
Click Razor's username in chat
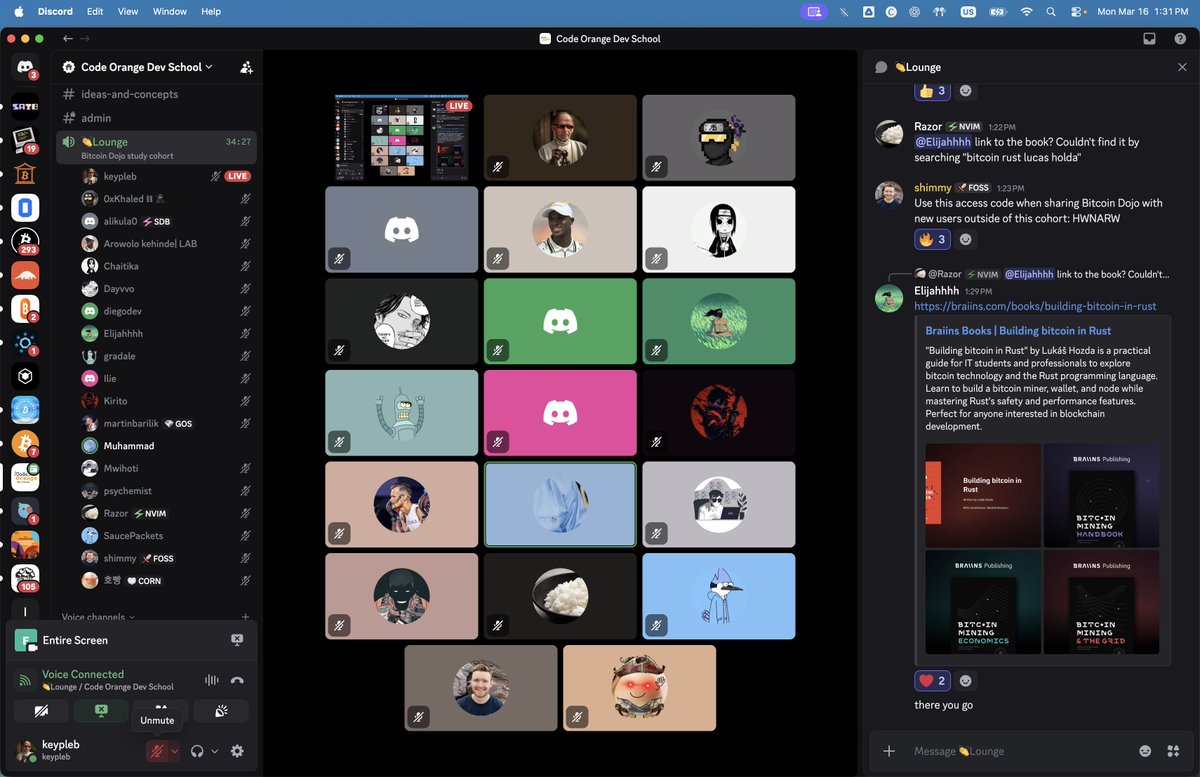click(928, 127)
